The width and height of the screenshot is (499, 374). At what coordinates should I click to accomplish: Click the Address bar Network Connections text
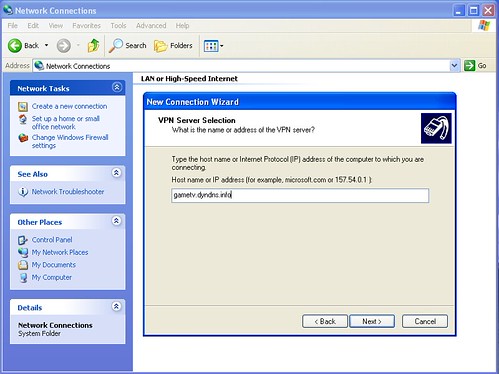click(78, 66)
